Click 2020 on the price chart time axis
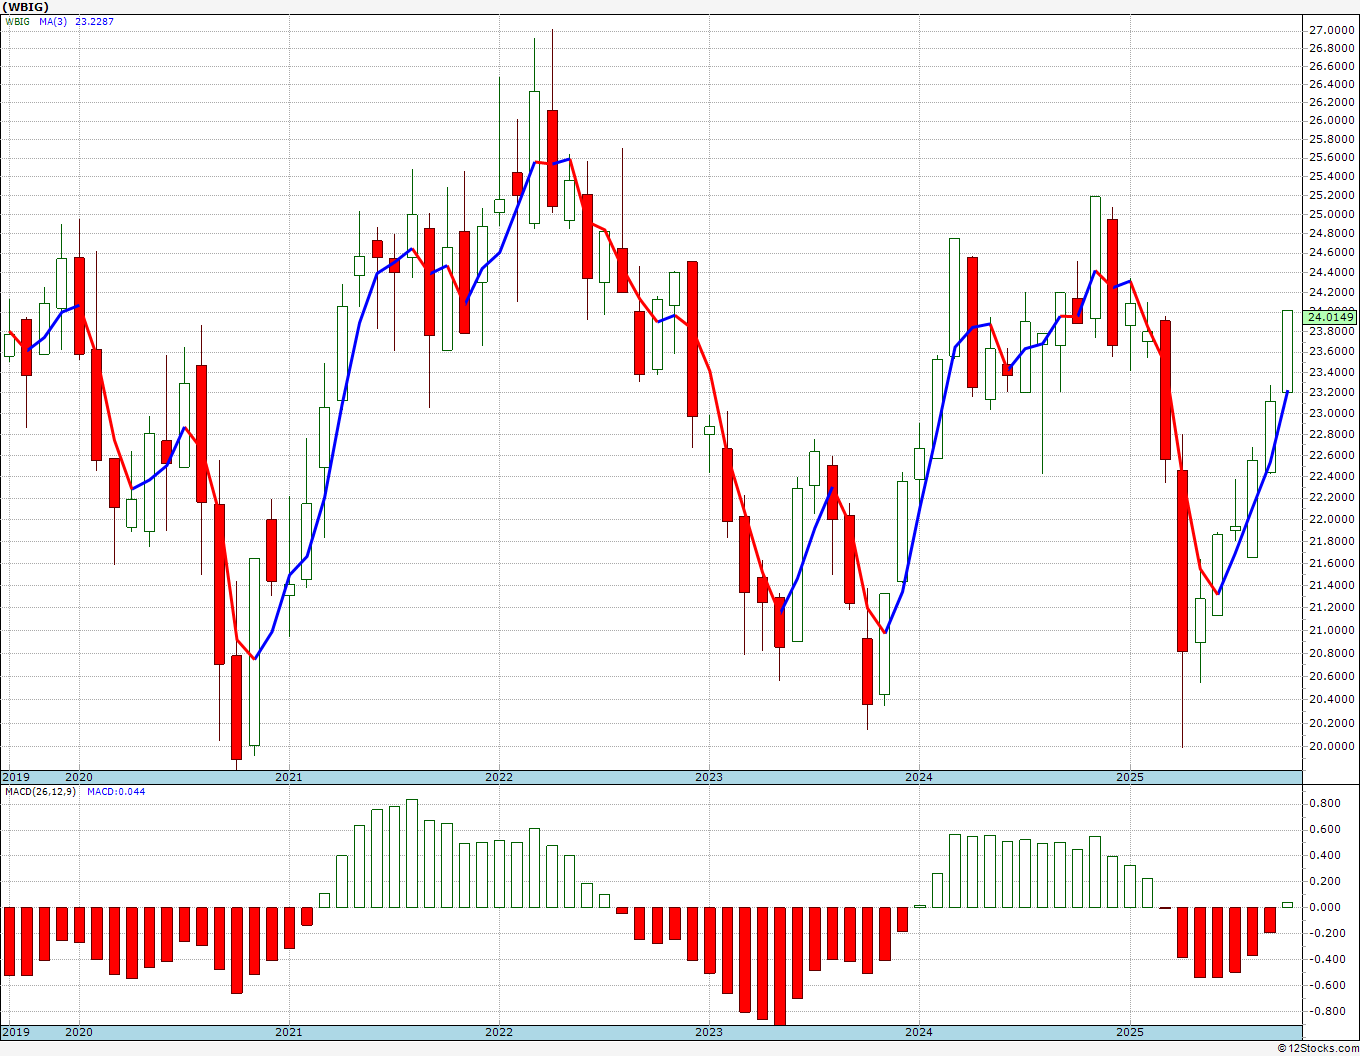Image resolution: width=1360 pixels, height=1056 pixels. pyautogui.click(x=79, y=777)
